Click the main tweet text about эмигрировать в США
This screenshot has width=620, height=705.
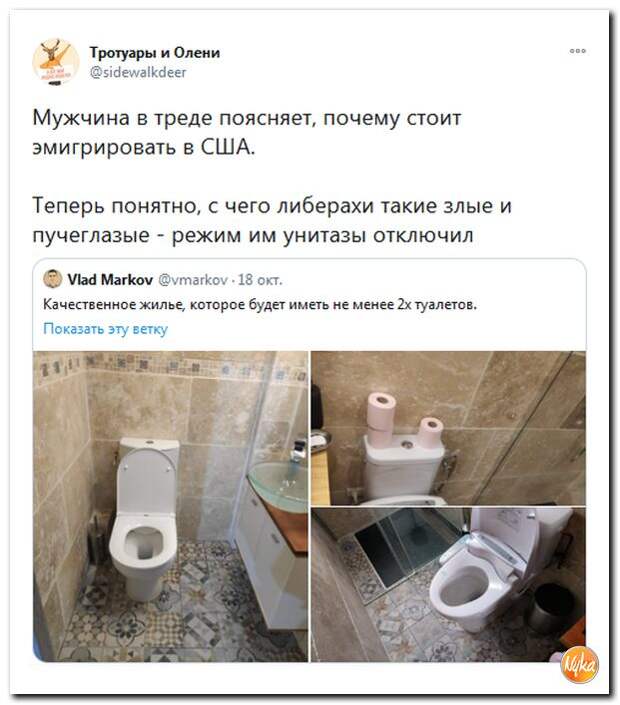coord(247,133)
